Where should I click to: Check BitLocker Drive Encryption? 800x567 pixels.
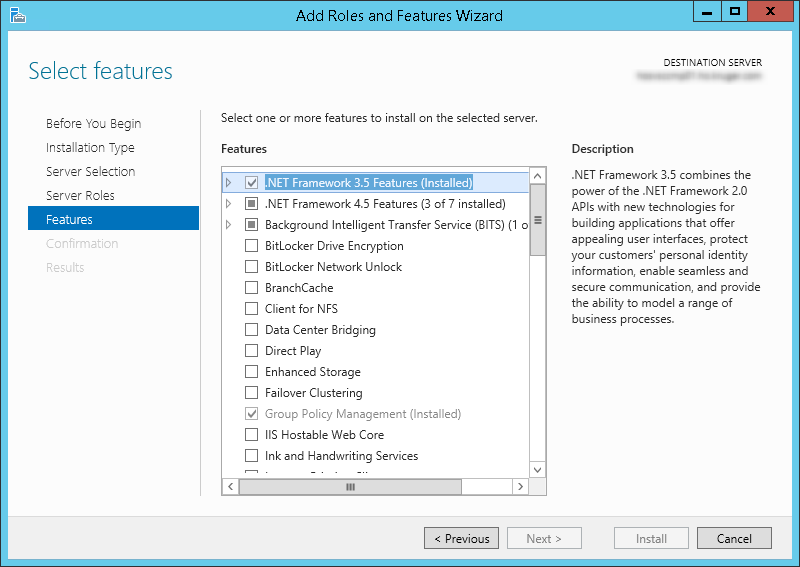tap(251, 245)
